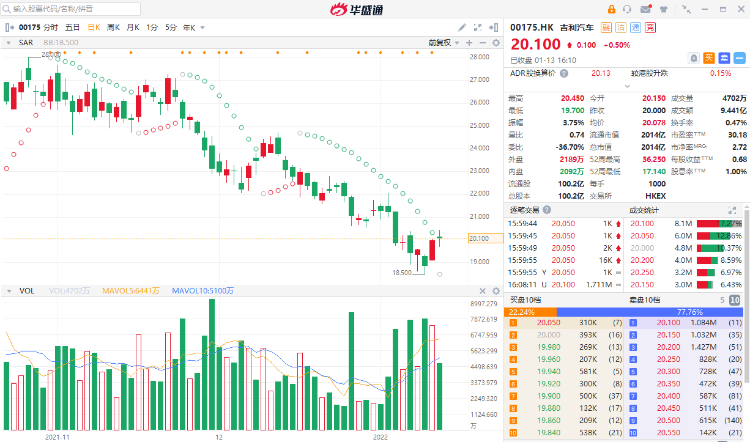The height and width of the screenshot is (442, 750).
Task: Select the 5分 five-minute chart tab
Action: (171, 28)
